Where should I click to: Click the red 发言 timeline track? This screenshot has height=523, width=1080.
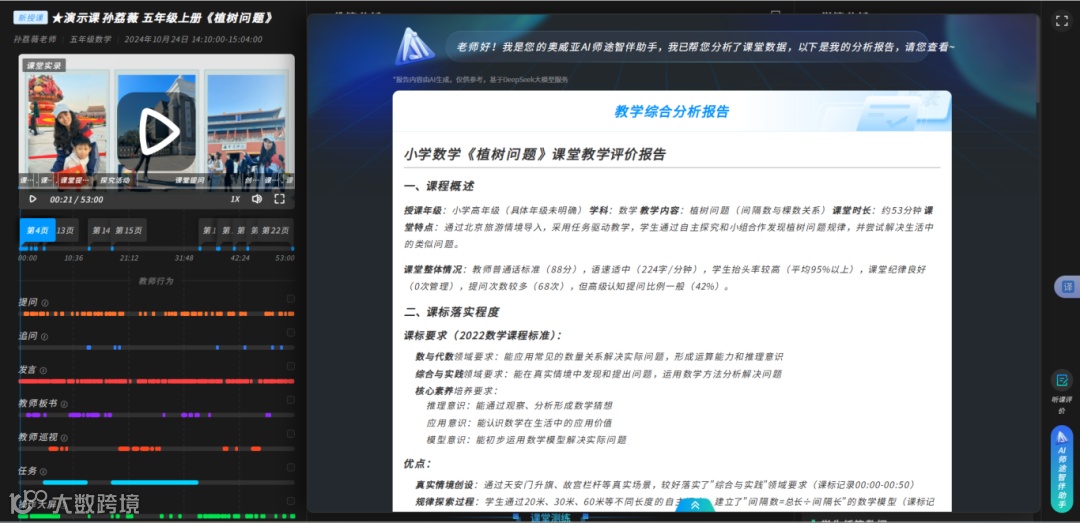click(156, 381)
